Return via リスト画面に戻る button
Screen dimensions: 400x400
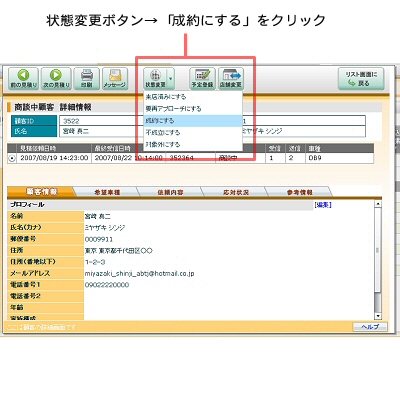click(361, 79)
